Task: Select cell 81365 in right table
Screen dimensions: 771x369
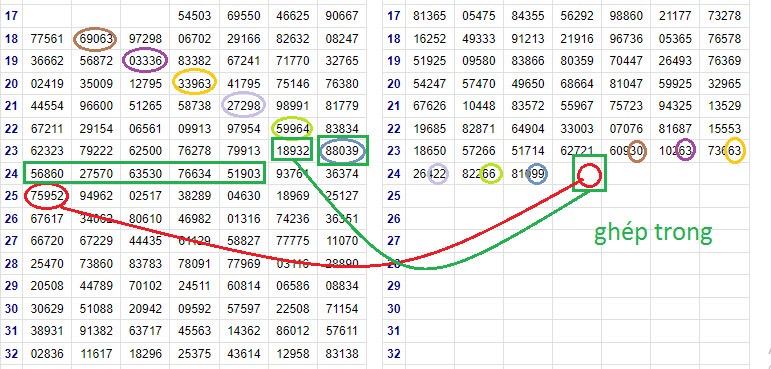Action: click(x=430, y=16)
